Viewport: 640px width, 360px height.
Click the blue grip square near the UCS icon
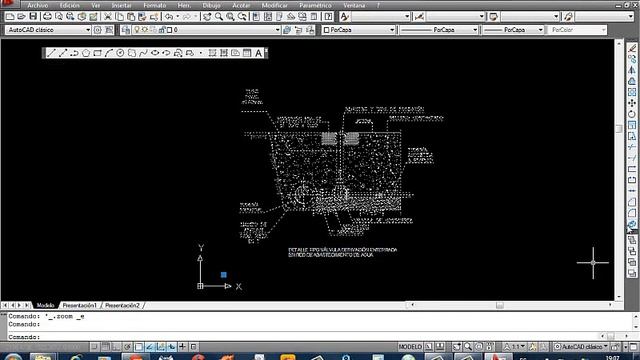pos(224,275)
